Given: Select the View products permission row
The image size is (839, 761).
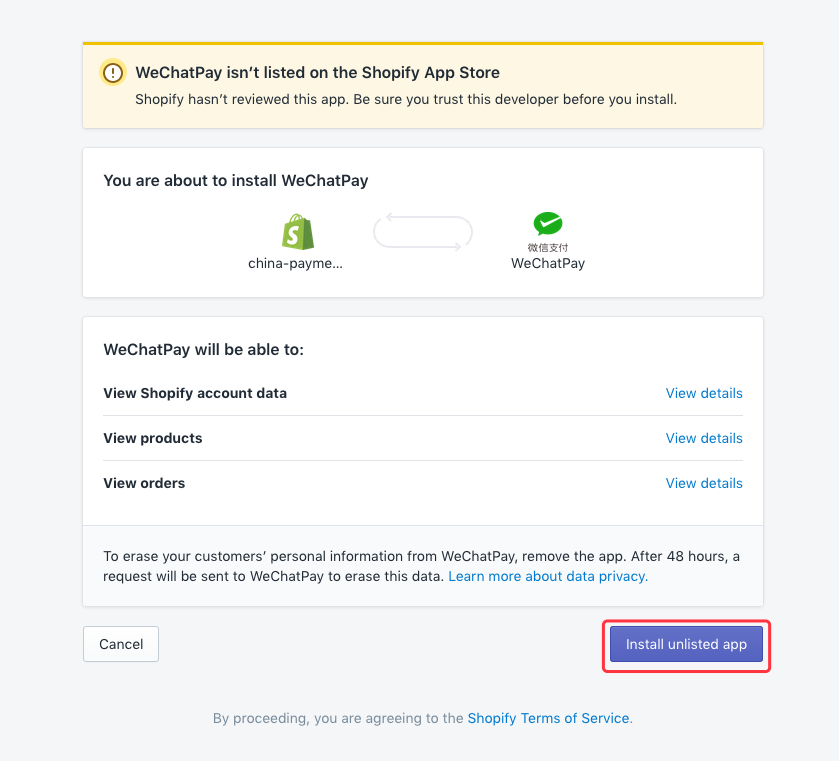Looking at the screenshot, I should coord(153,438).
